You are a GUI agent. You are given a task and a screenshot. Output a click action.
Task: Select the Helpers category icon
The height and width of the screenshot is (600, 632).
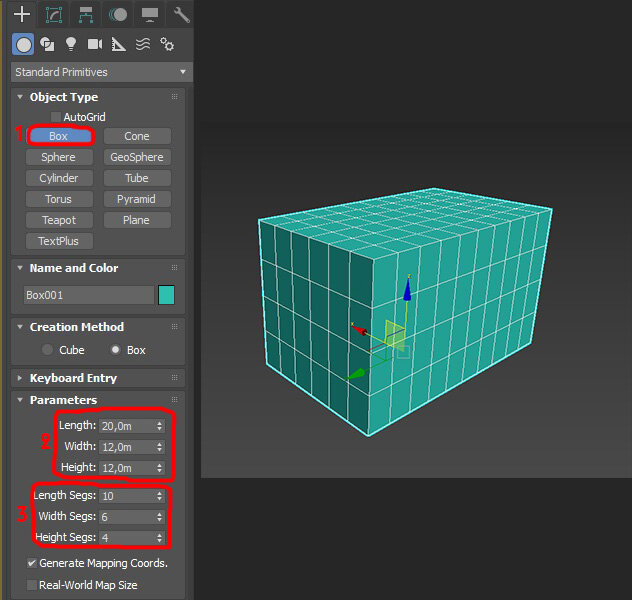(118, 44)
